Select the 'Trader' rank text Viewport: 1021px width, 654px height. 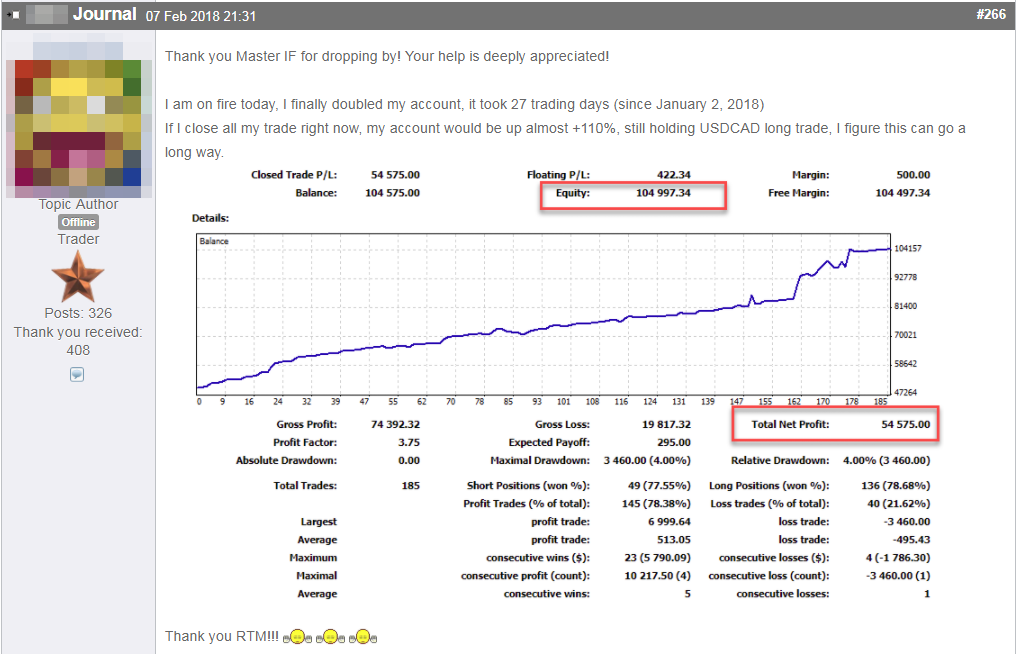coord(78,239)
